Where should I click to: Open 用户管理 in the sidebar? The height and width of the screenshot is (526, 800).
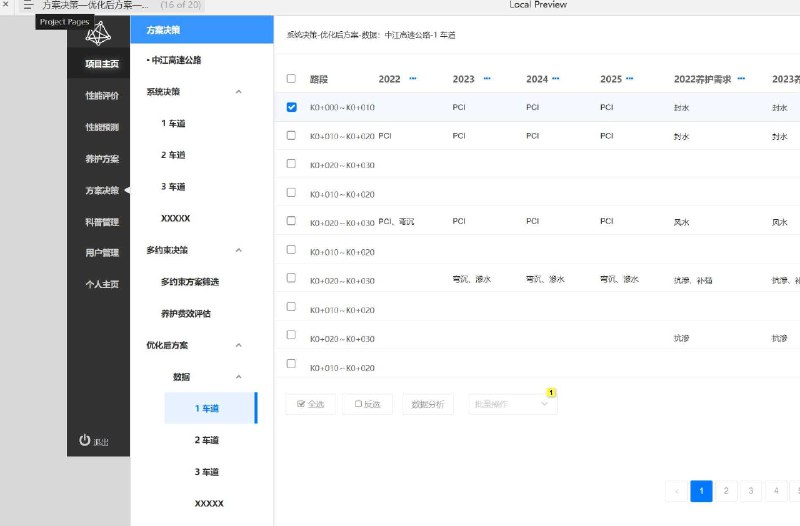tap(102, 253)
